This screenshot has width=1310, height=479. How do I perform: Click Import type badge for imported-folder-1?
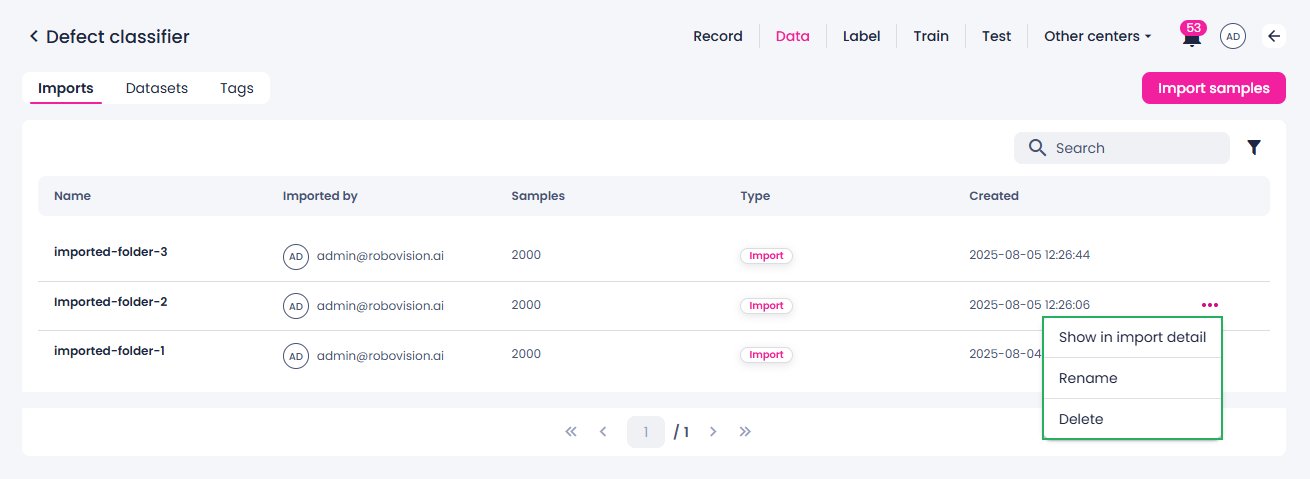(x=766, y=355)
